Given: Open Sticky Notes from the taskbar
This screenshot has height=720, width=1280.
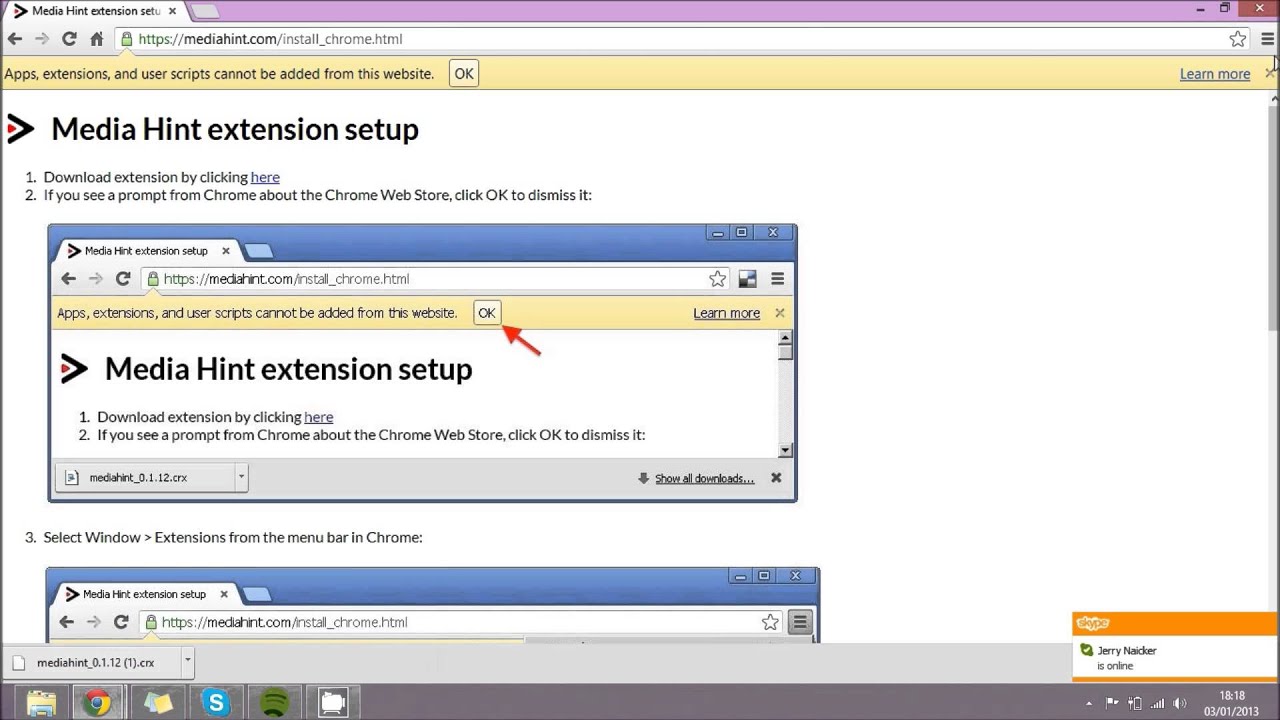Looking at the screenshot, I should tap(158, 703).
